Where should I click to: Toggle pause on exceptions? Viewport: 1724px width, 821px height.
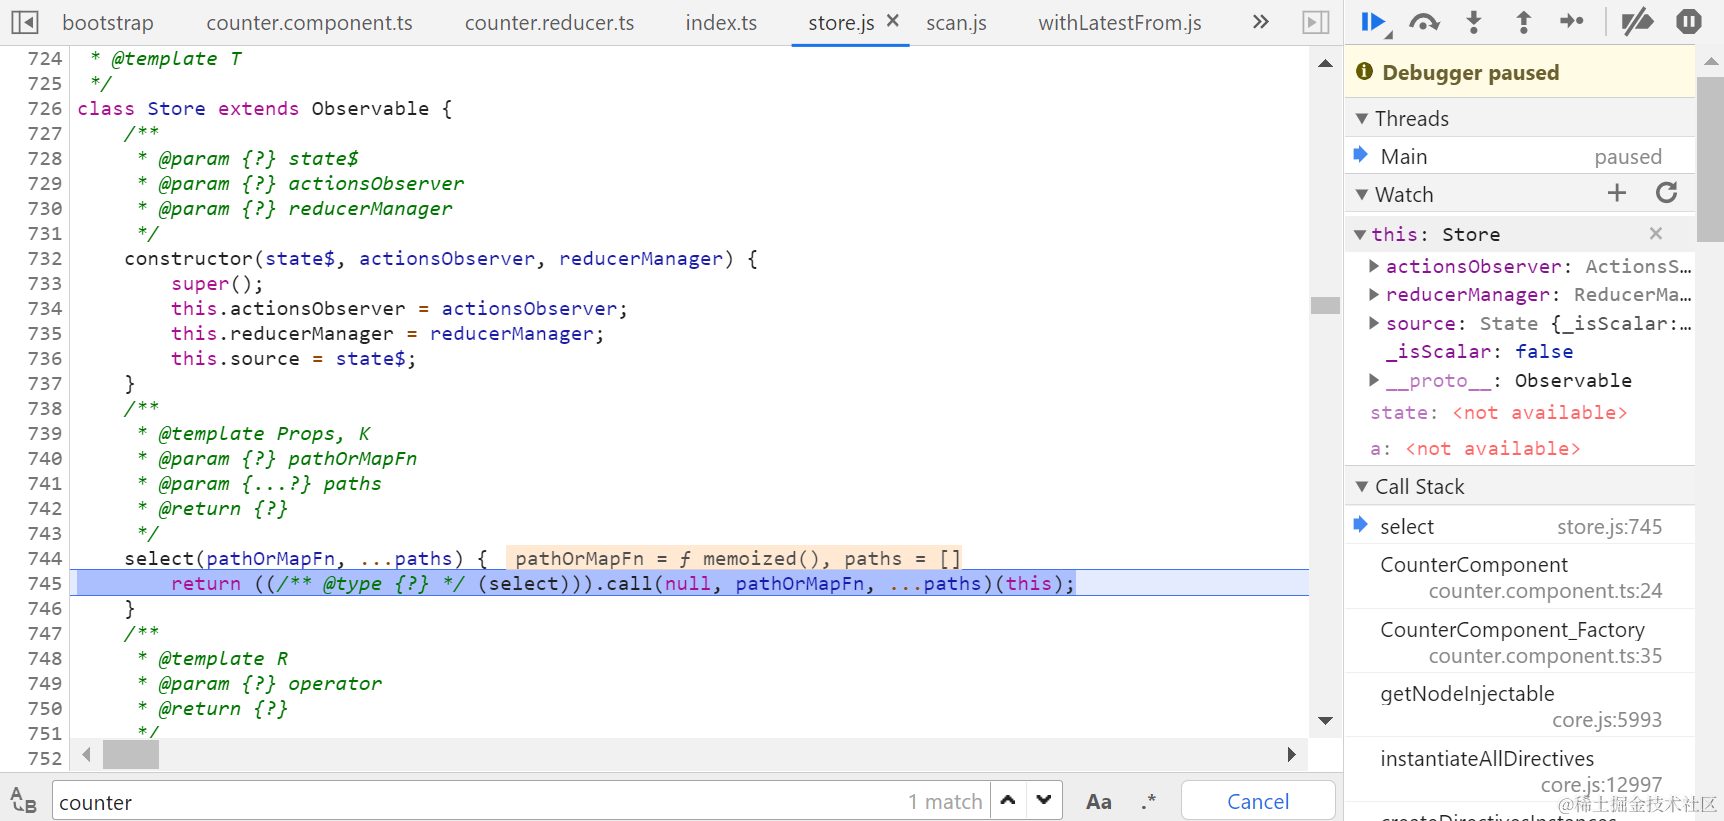pyautogui.click(x=1688, y=21)
